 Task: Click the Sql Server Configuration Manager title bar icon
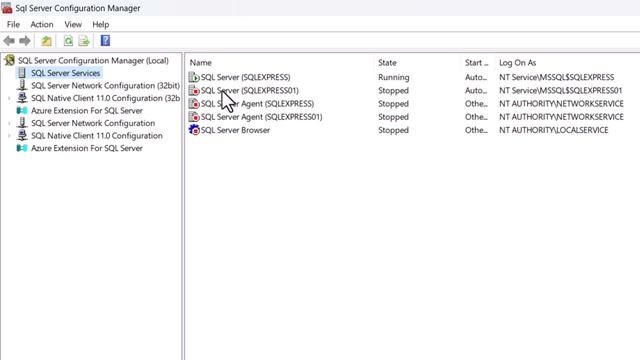click(7, 8)
